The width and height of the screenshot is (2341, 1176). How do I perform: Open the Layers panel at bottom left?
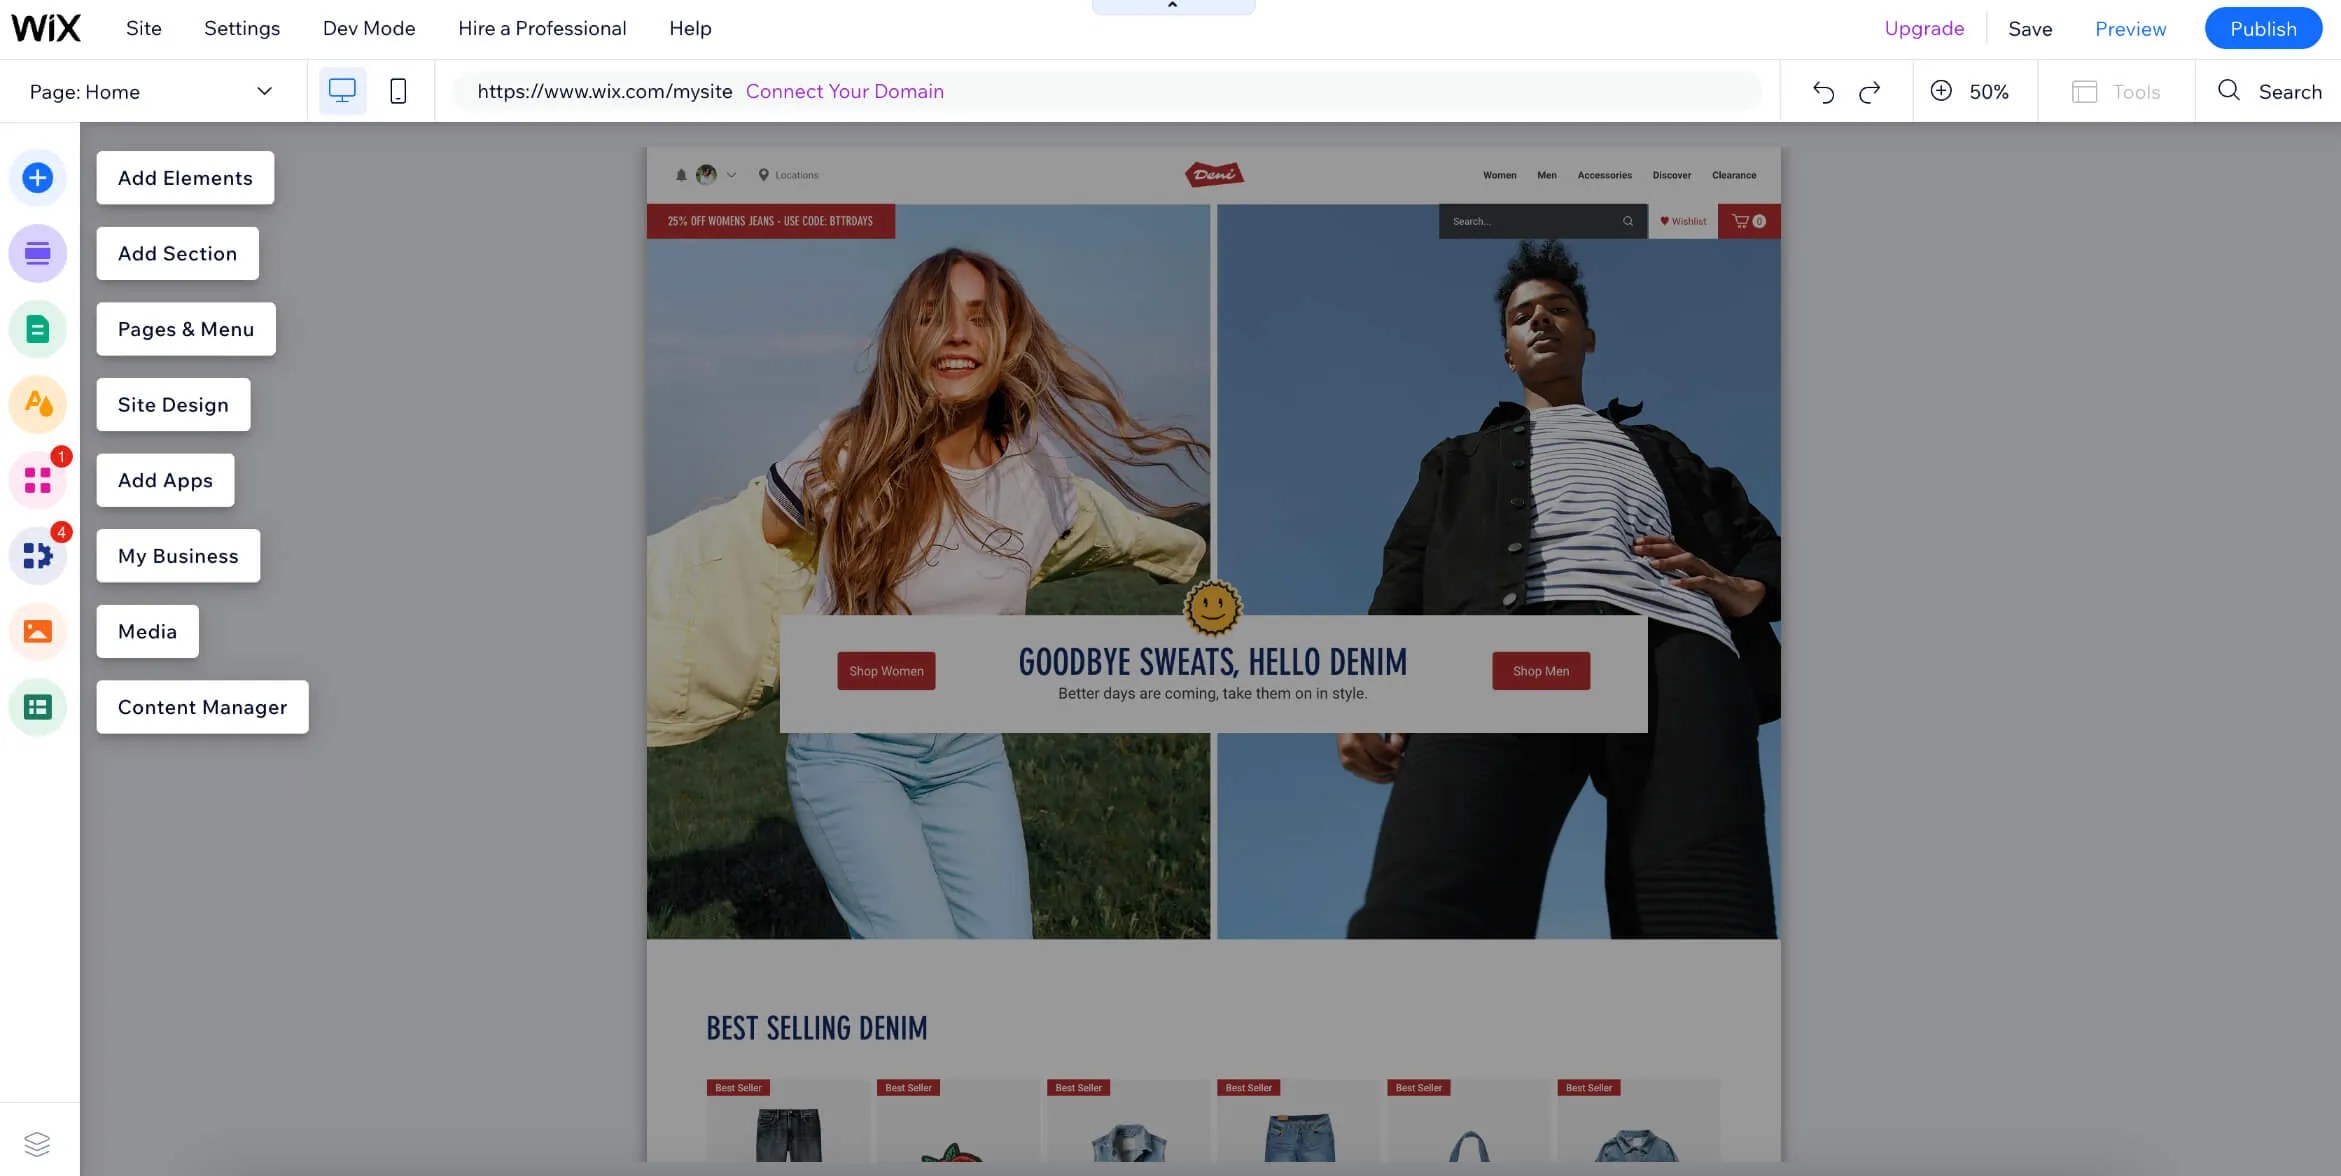[38, 1142]
